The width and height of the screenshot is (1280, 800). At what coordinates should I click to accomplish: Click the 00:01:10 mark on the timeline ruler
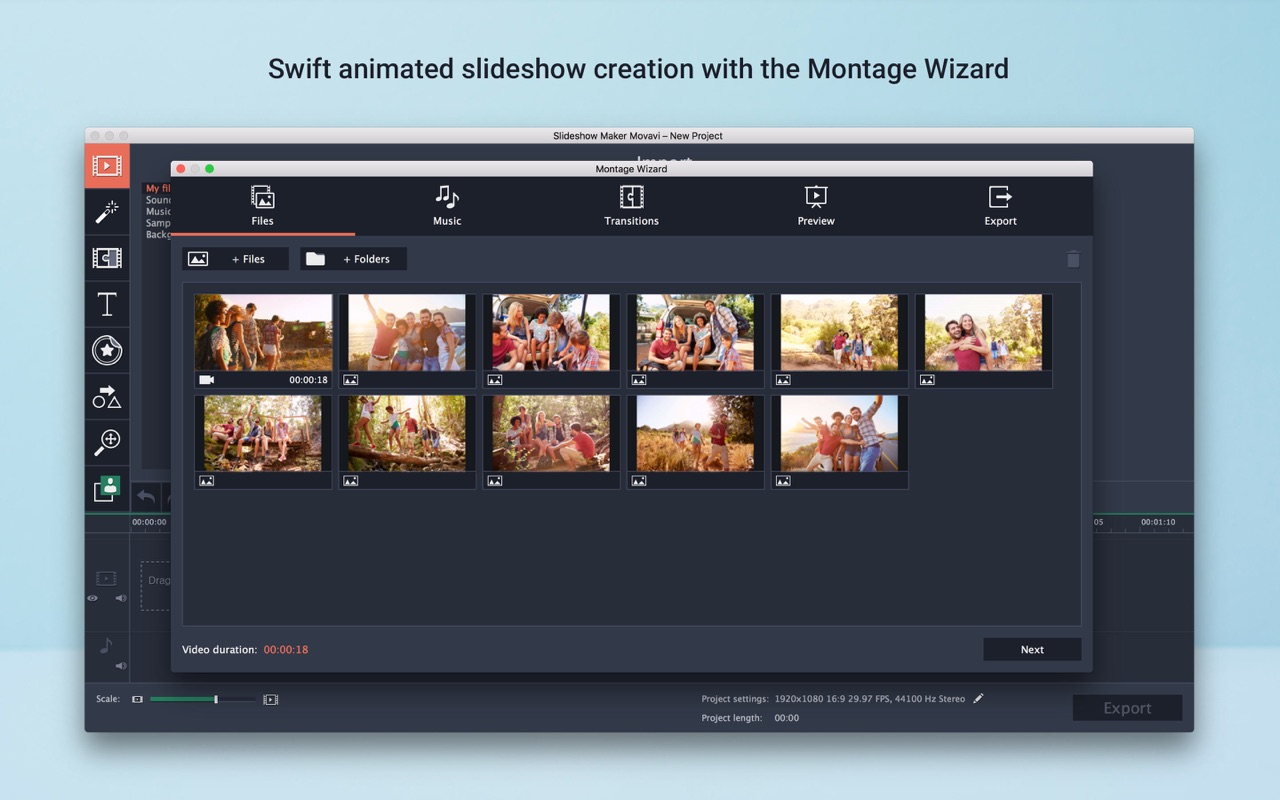coord(1158,522)
